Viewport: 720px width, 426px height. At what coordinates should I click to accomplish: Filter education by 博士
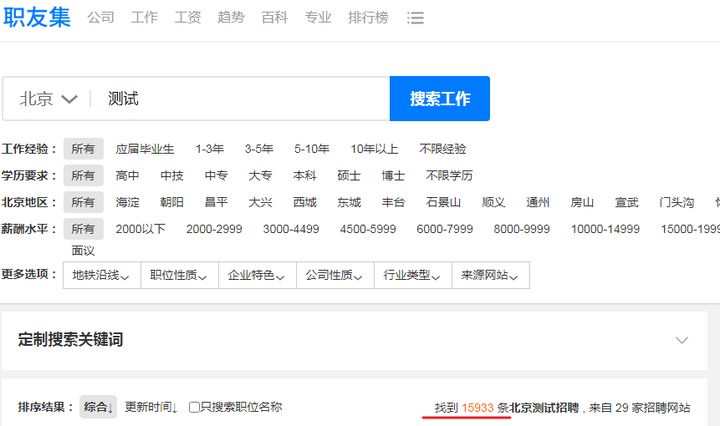tap(393, 176)
